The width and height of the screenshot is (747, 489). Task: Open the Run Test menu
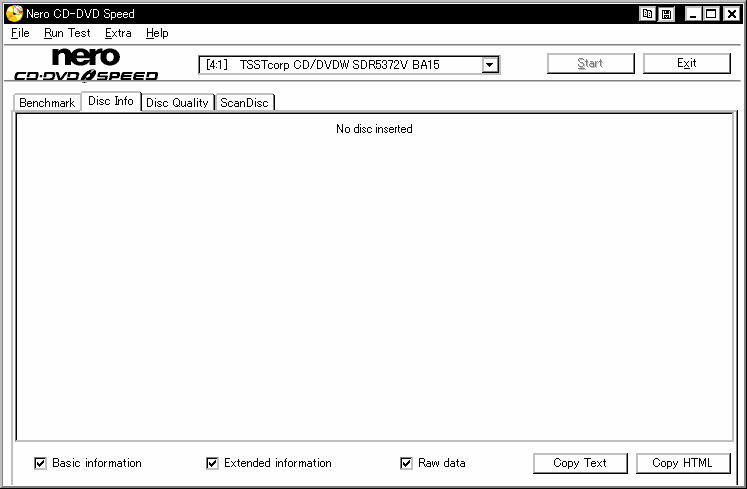tap(67, 33)
